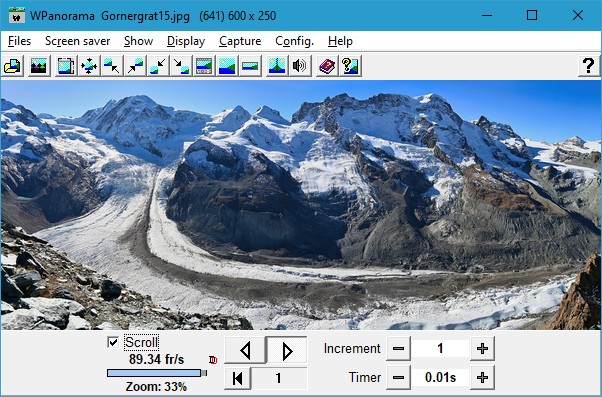Click the Zoom: 33% label

tap(156, 386)
